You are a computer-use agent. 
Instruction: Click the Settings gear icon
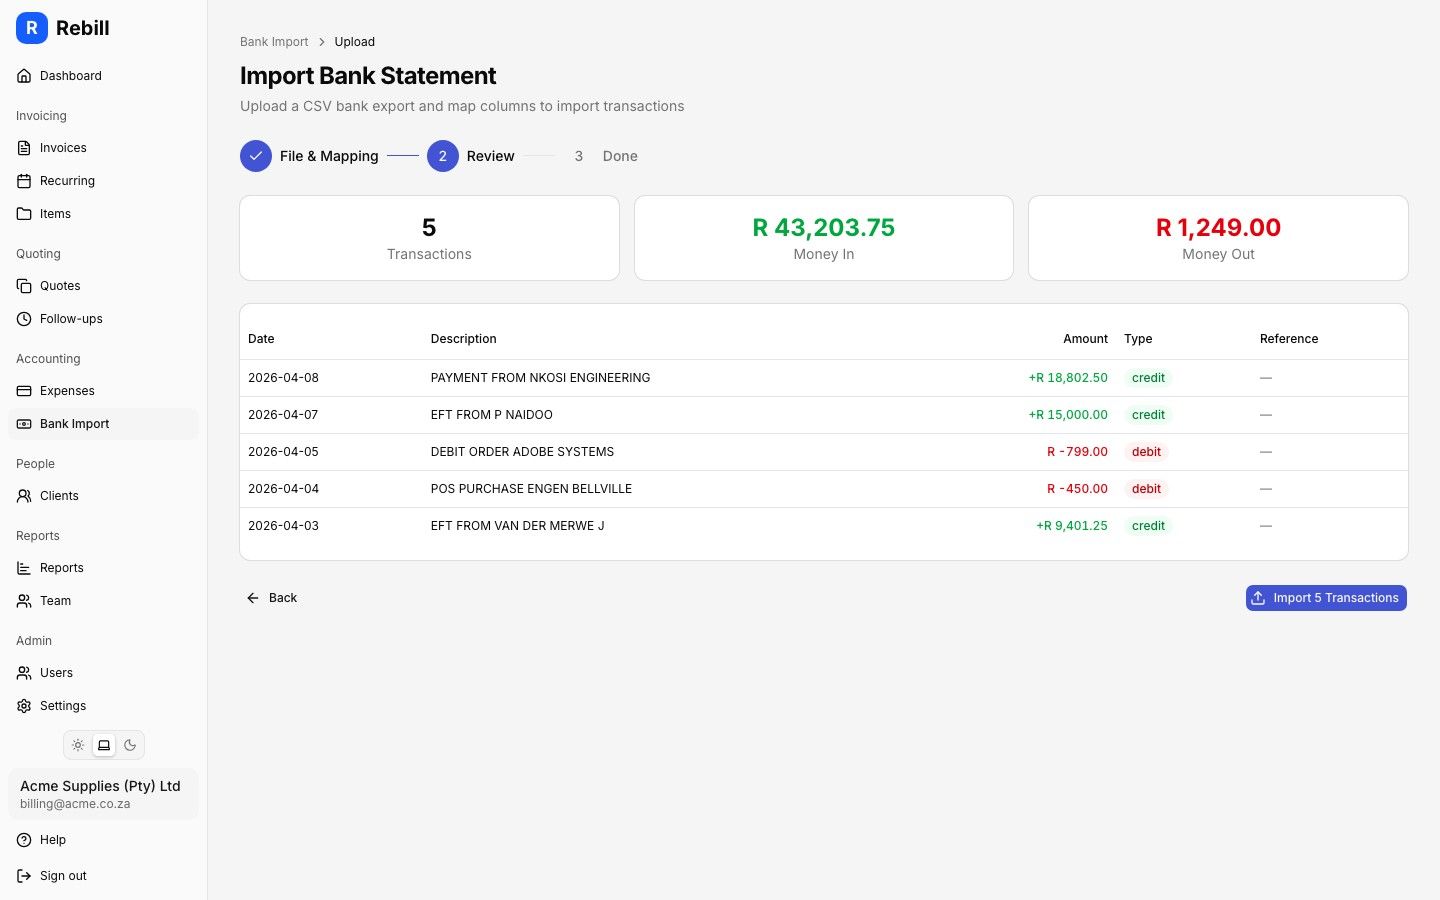(x=24, y=706)
